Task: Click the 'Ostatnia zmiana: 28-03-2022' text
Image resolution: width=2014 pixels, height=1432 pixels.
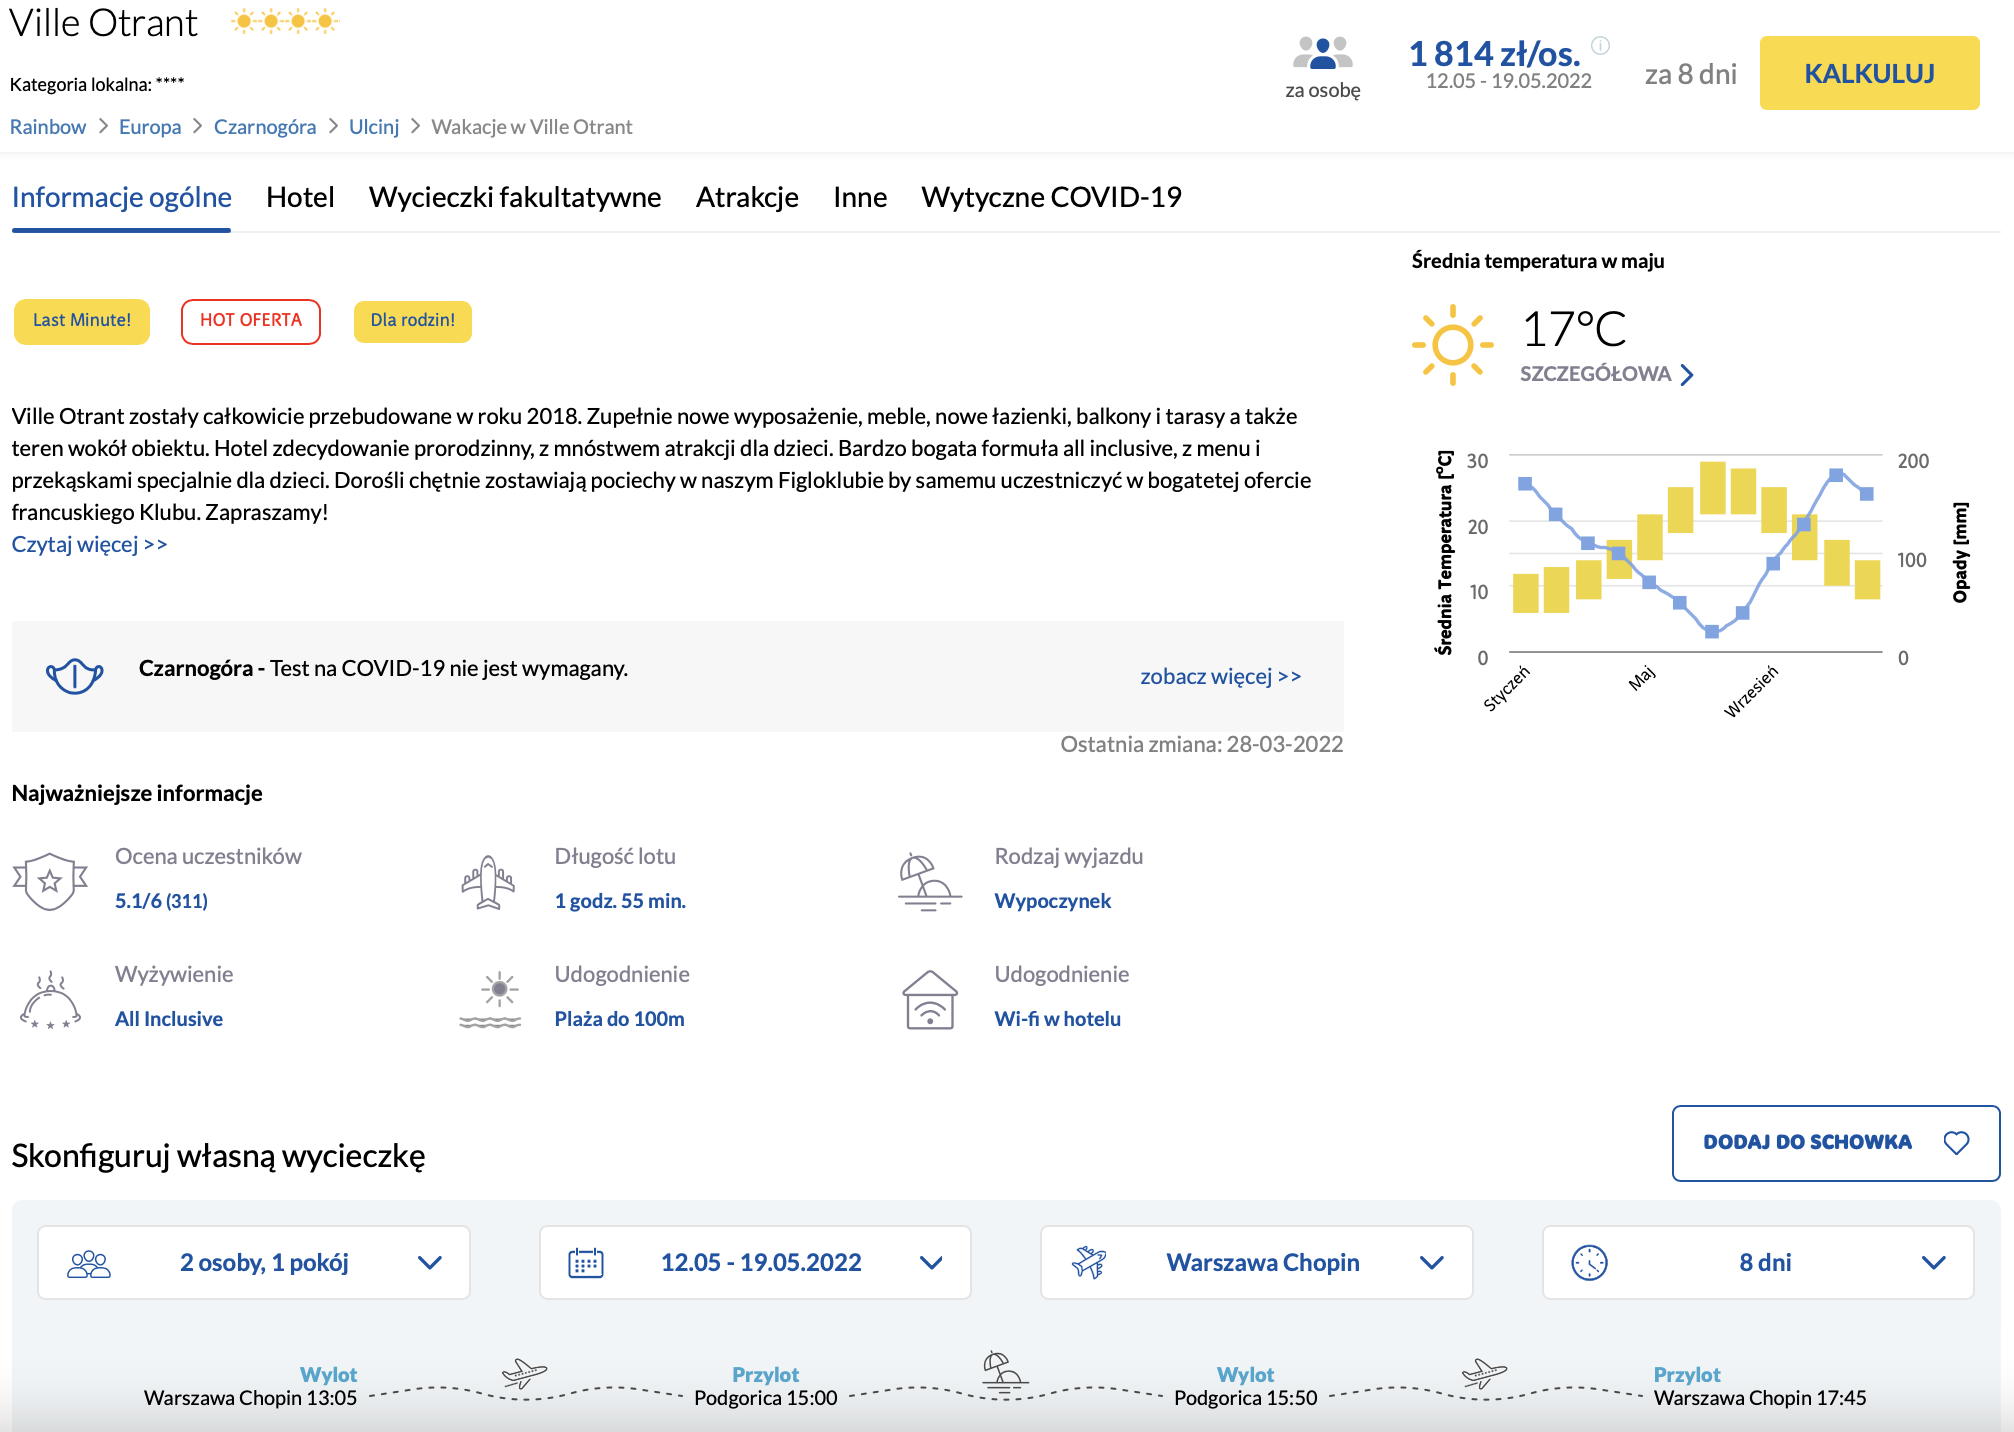Action: click(x=1202, y=744)
